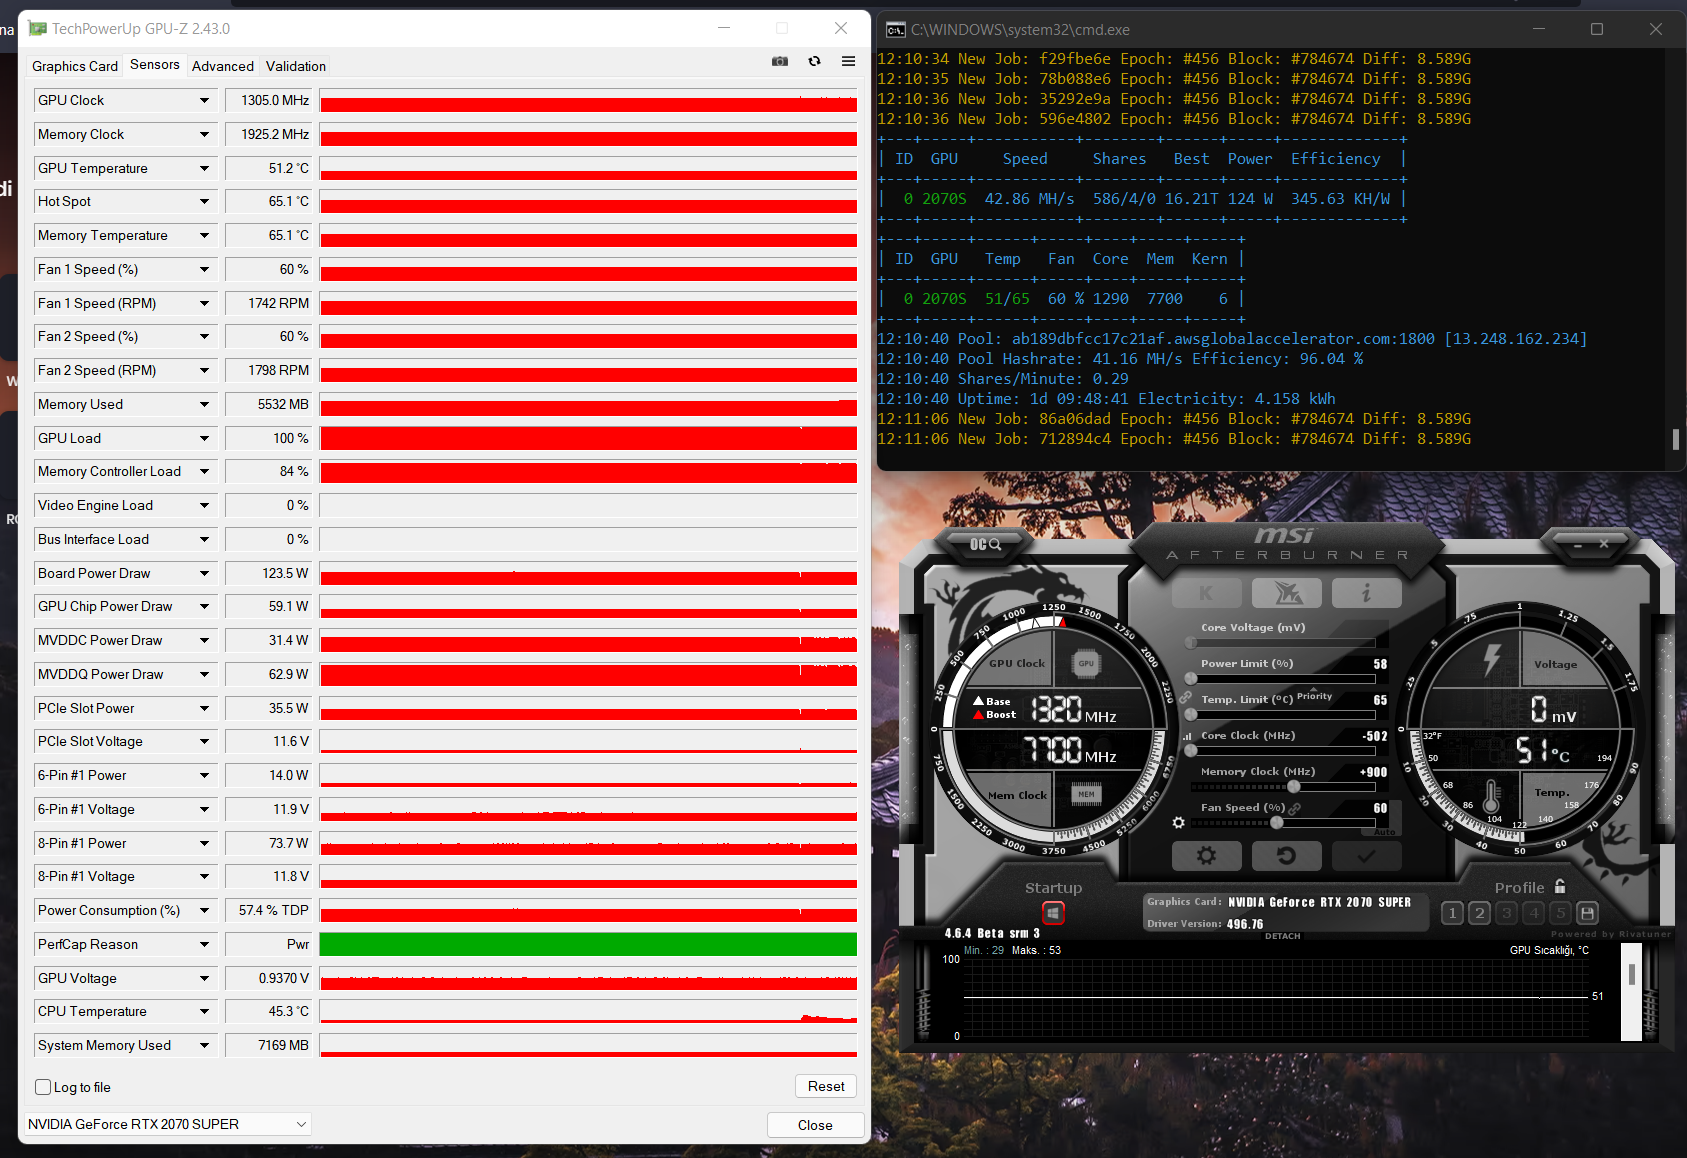The height and width of the screenshot is (1158, 1687).
Task: Toggle Afterburner Windows startup button
Action: click(1053, 913)
